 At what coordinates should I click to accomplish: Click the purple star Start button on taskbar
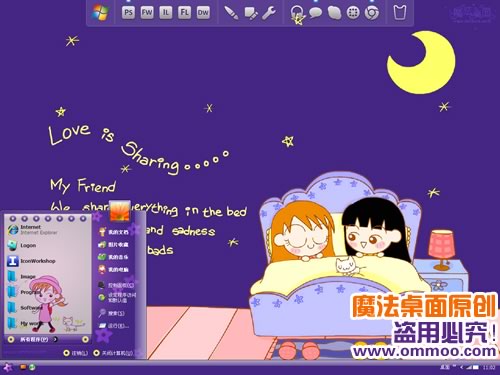[x=7, y=367]
